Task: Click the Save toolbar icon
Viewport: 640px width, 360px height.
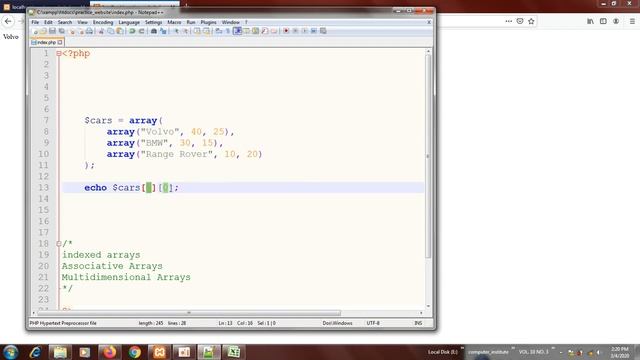Action: pos(52,31)
